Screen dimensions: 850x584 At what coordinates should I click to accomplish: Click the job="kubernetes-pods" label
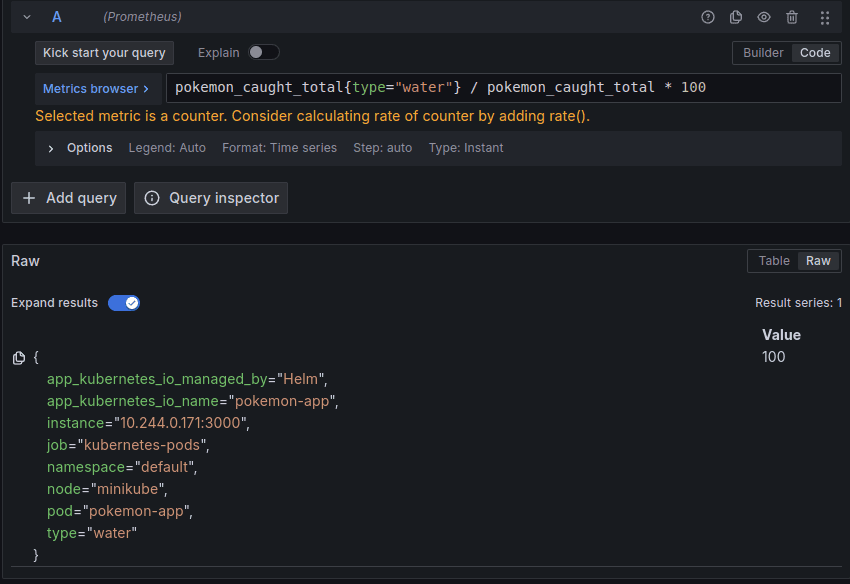(128, 445)
